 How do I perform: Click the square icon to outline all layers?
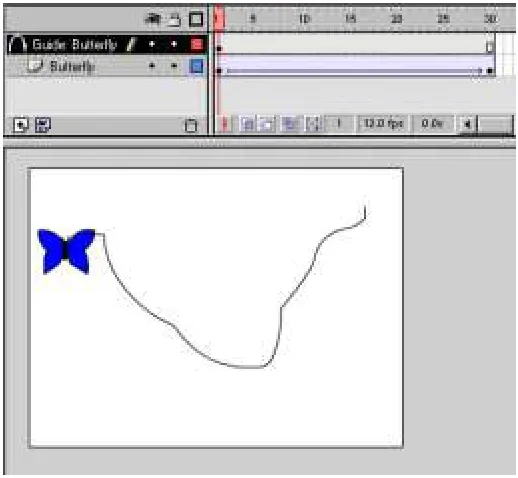[196, 19]
